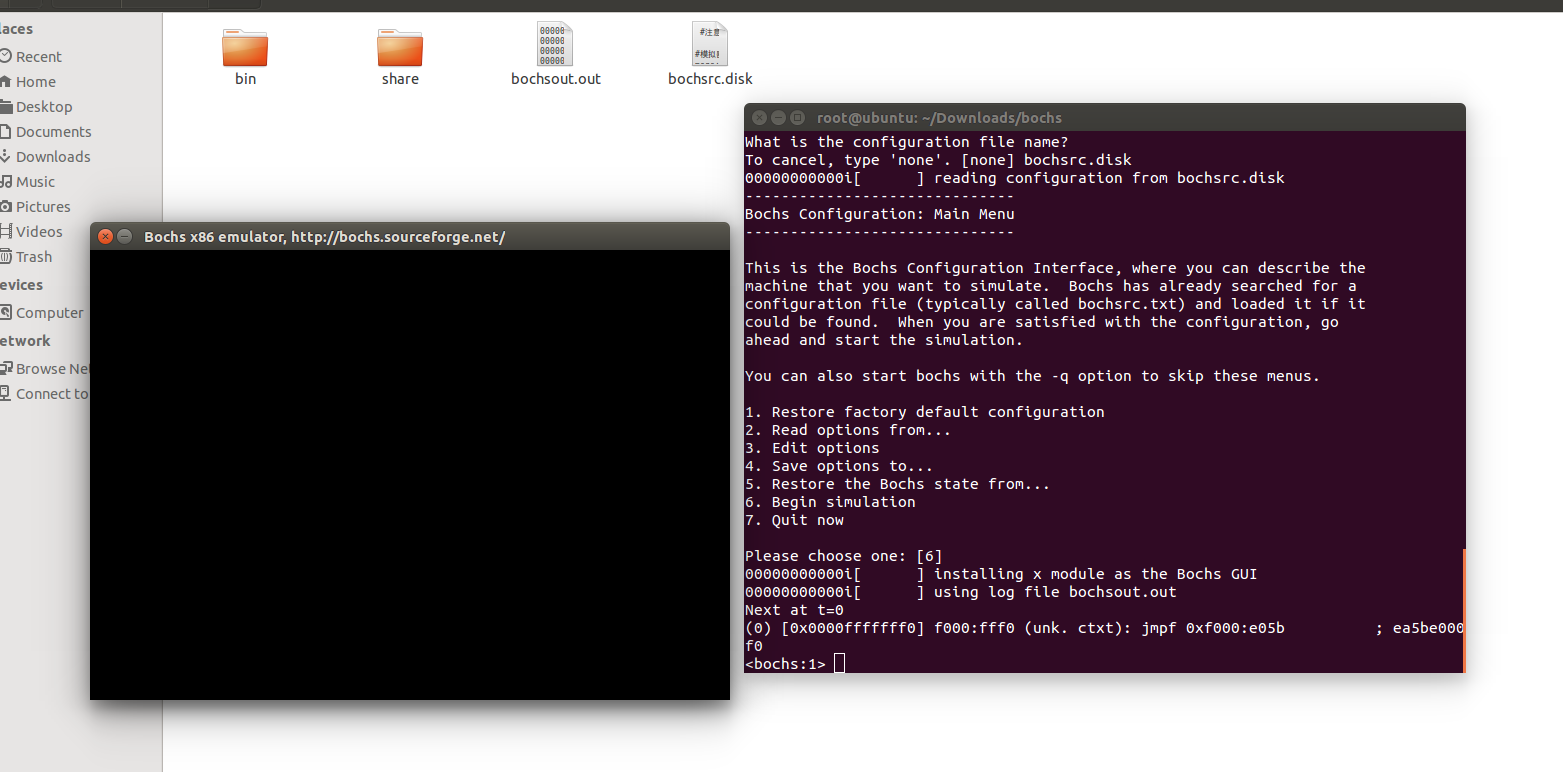Click 'Next at t=0' terminal line
1563x772 pixels.
(x=794, y=610)
